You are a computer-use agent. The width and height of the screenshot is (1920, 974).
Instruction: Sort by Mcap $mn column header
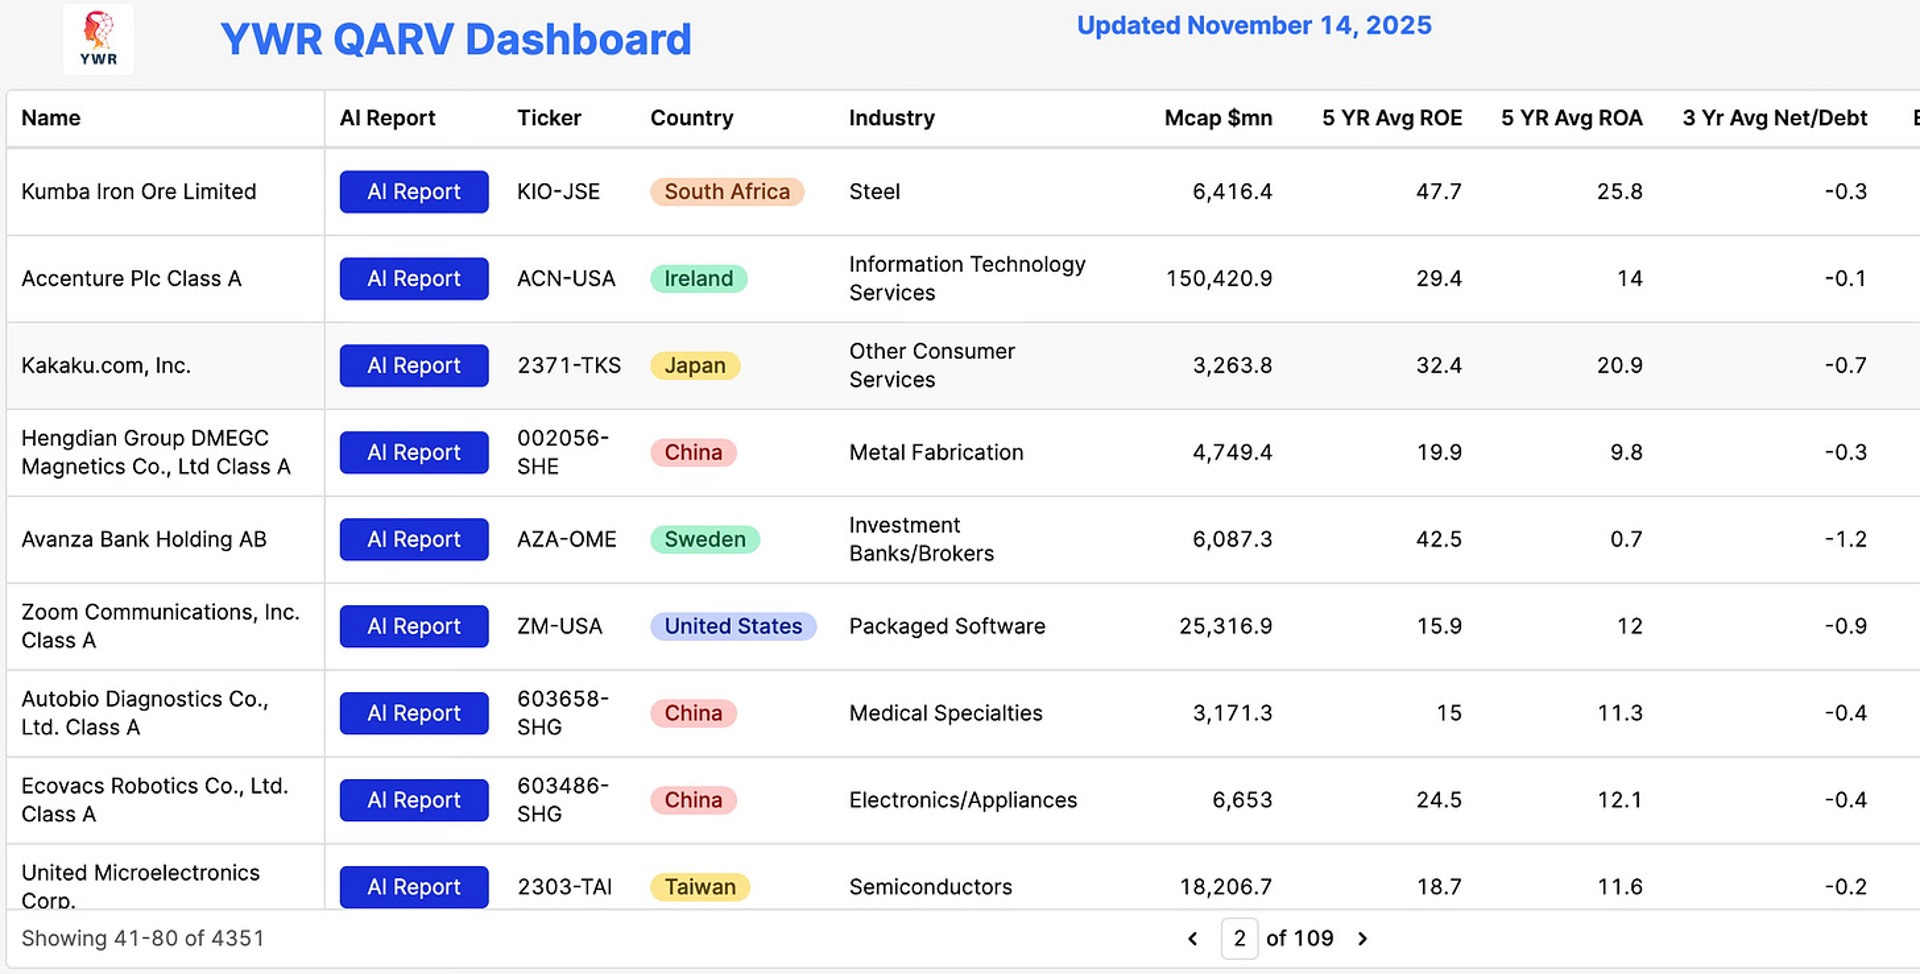click(1218, 118)
